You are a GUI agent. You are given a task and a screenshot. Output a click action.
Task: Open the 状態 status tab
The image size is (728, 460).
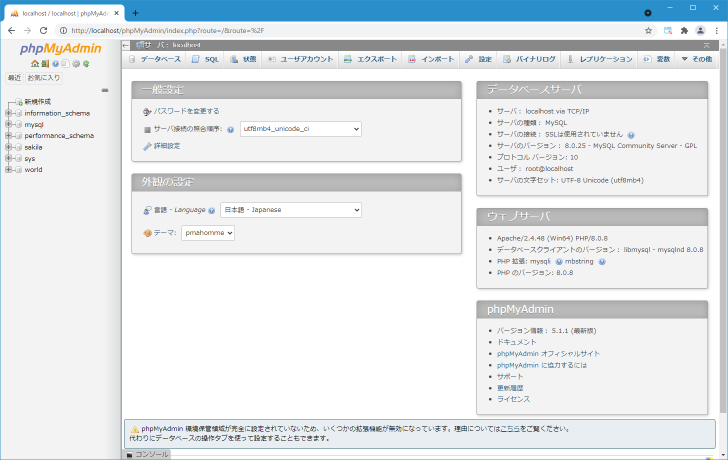pyautogui.click(x=243, y=59)
